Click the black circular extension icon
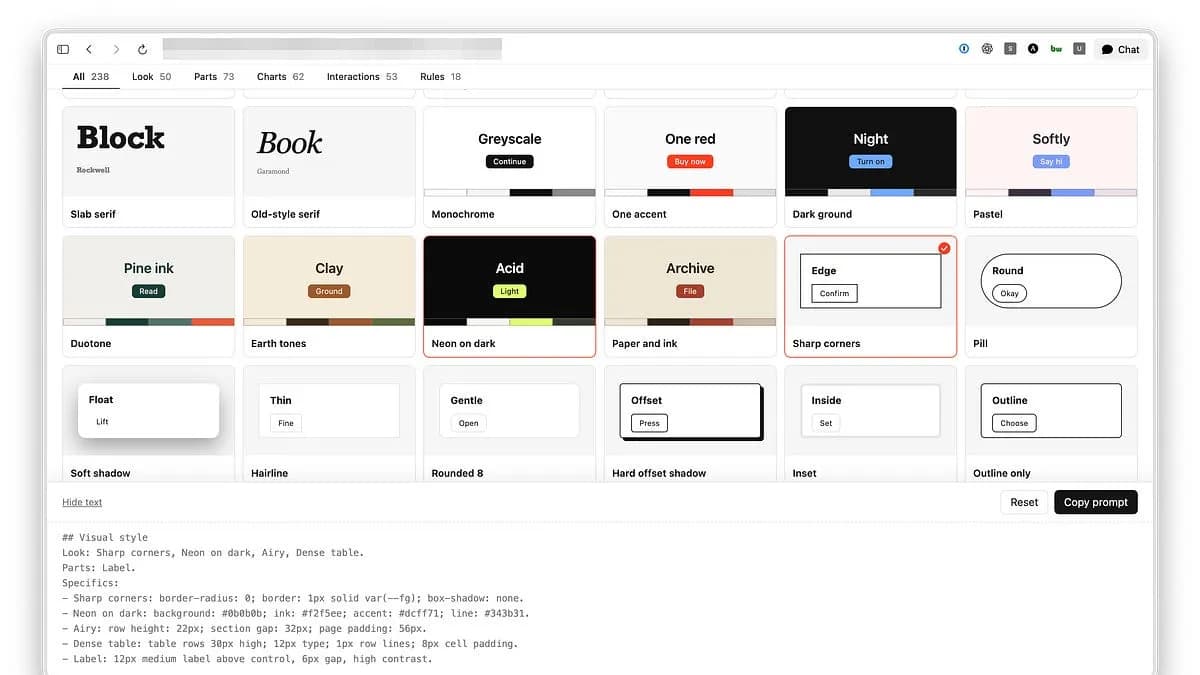 (x=1033, y=48)
